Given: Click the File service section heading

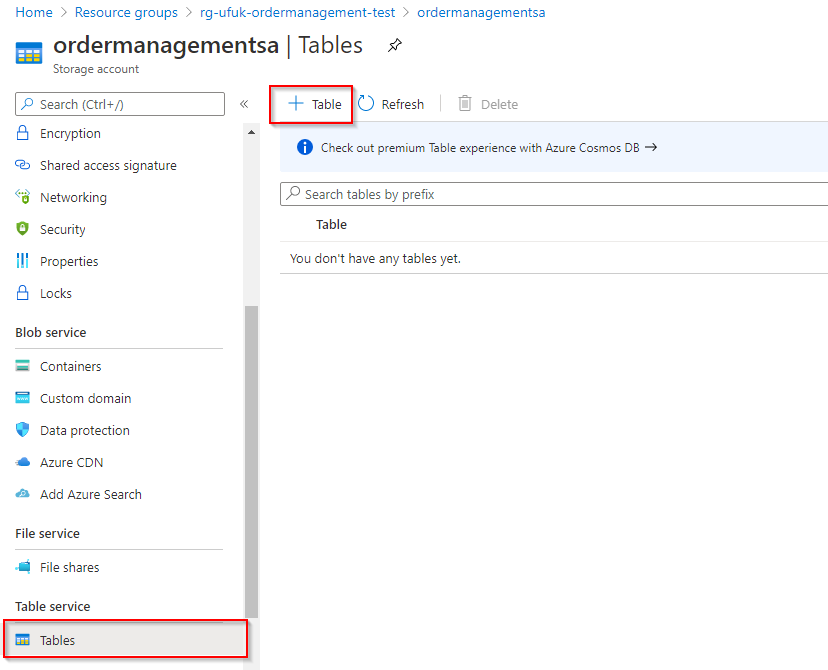Looking at the screenshot, I should tap(48, 533).
